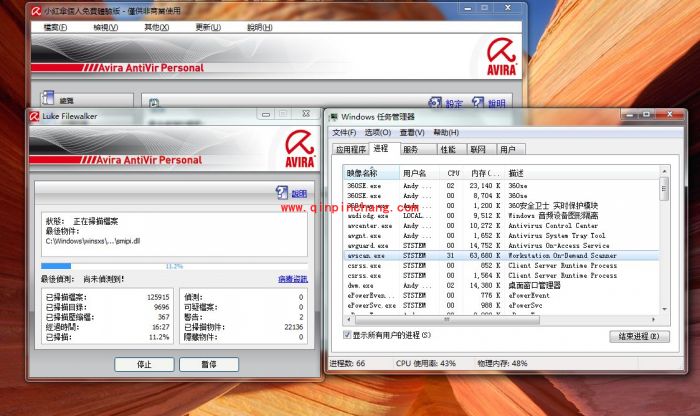Image resolution: width=700 pixels, height=416 pixels.
Task: Click the 設定 settings icon in Avira main window
Action: [436, 103]
